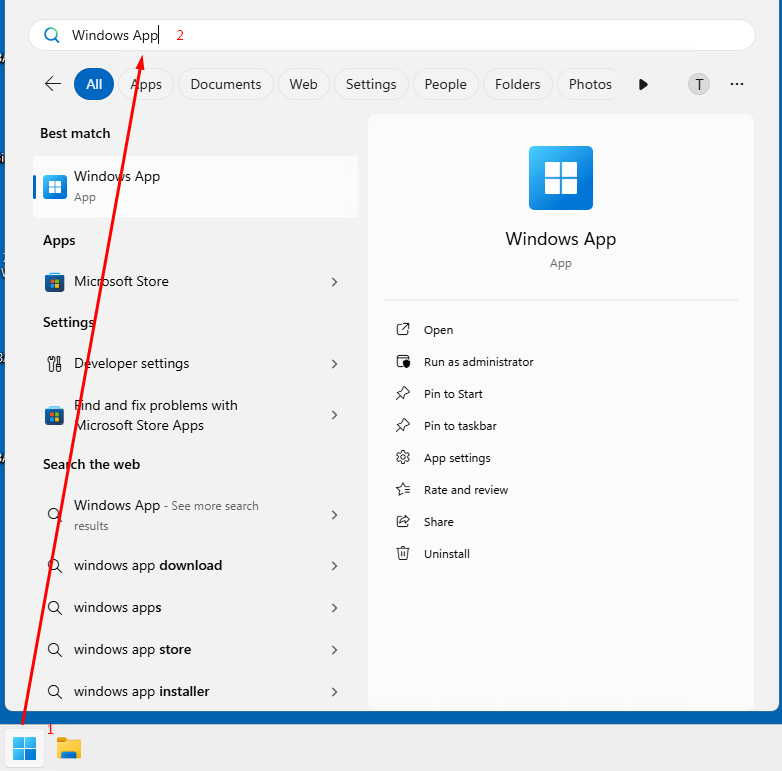The width and height of the screenshot is (782, 771).
Task: Expand the Microsoft Store result chevron
Action: coord(335,282)
